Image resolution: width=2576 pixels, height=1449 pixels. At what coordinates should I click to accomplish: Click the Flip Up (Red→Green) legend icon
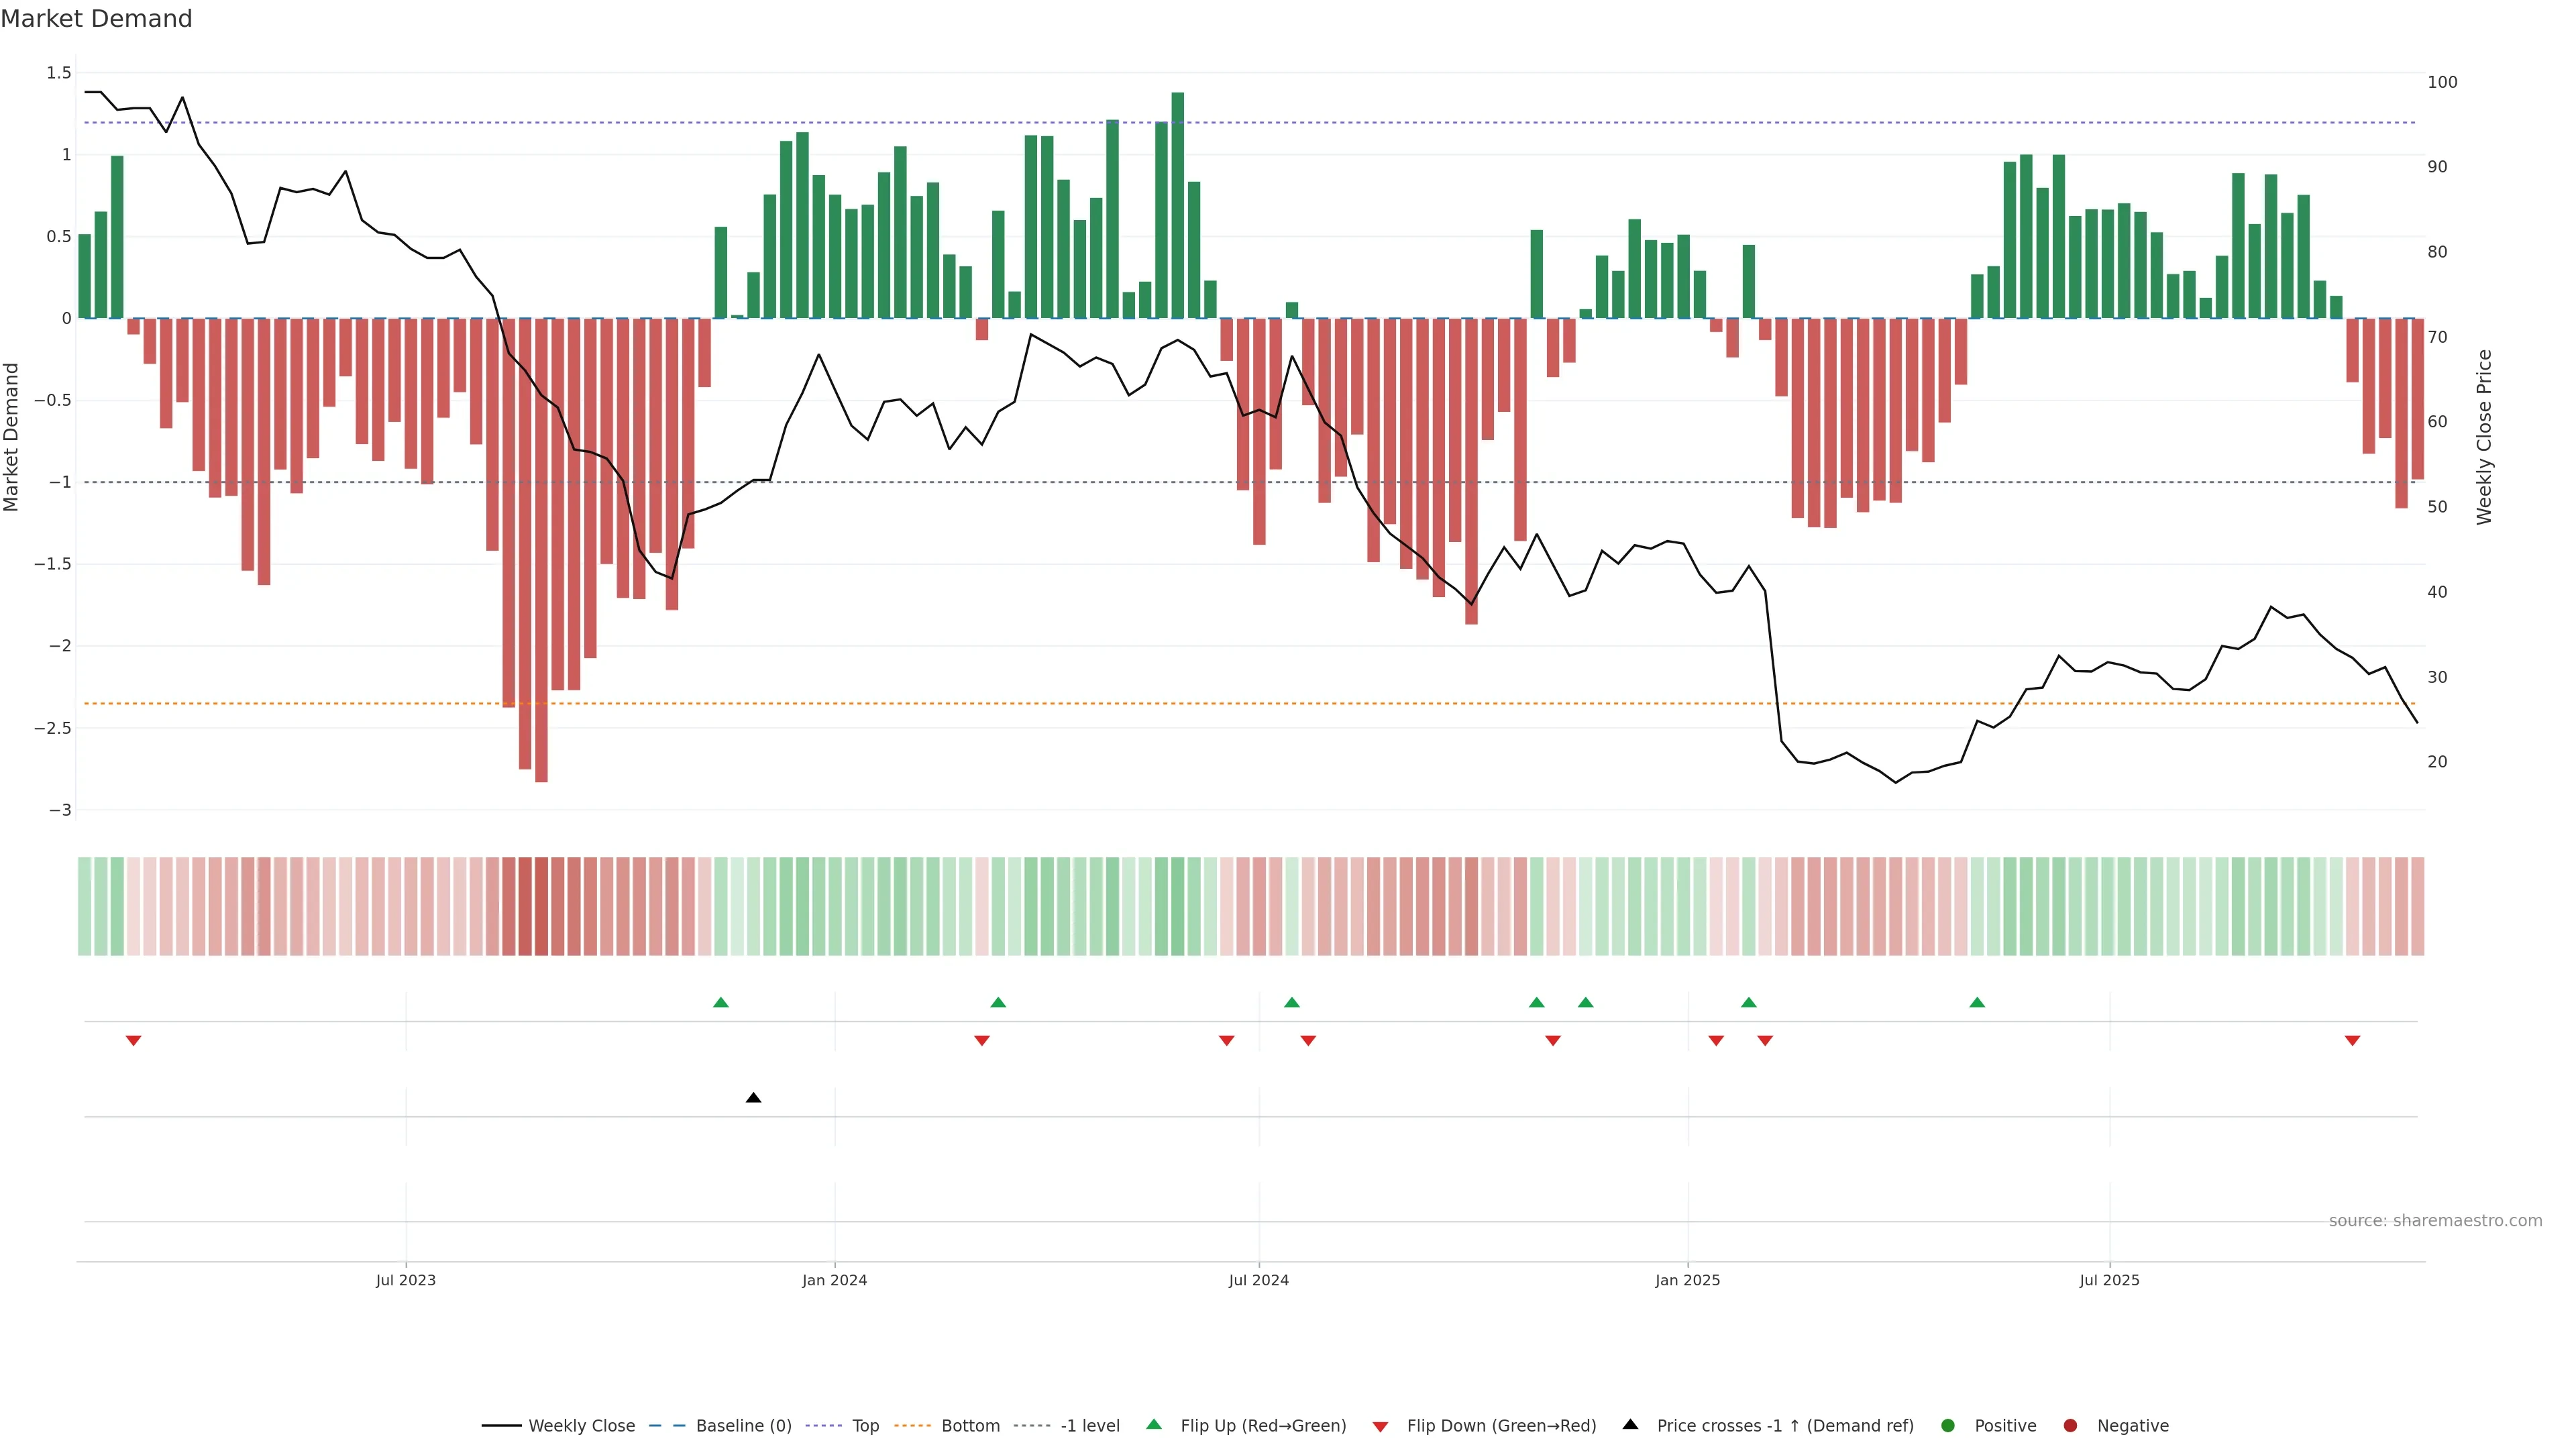pyautogui.click(x=1154, y=1424)
